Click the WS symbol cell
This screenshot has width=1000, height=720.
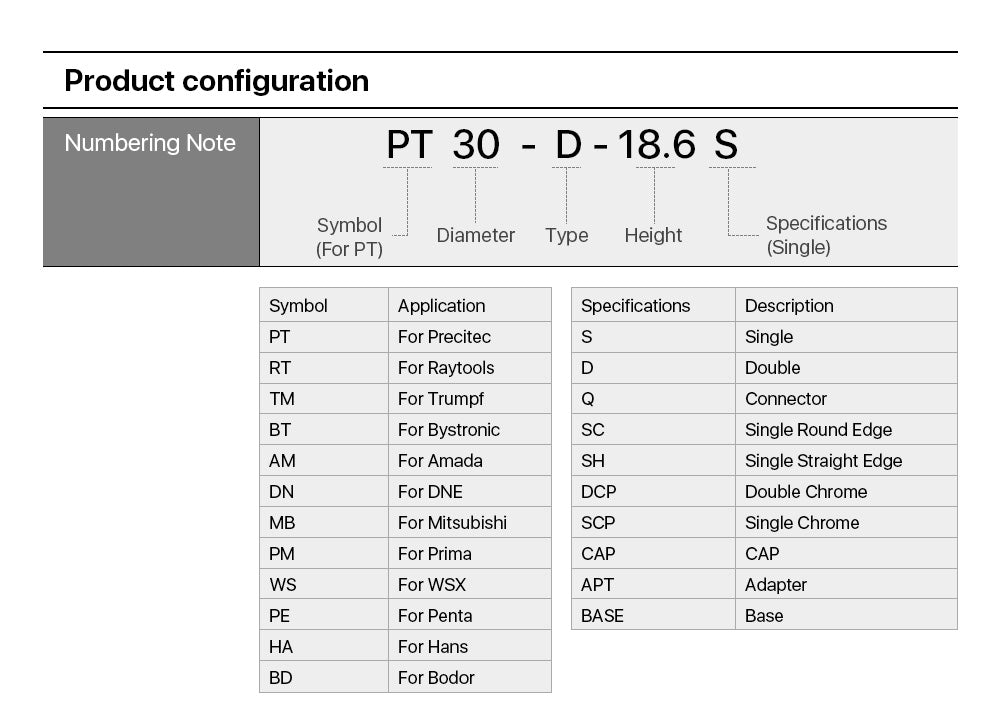point(283,585)
